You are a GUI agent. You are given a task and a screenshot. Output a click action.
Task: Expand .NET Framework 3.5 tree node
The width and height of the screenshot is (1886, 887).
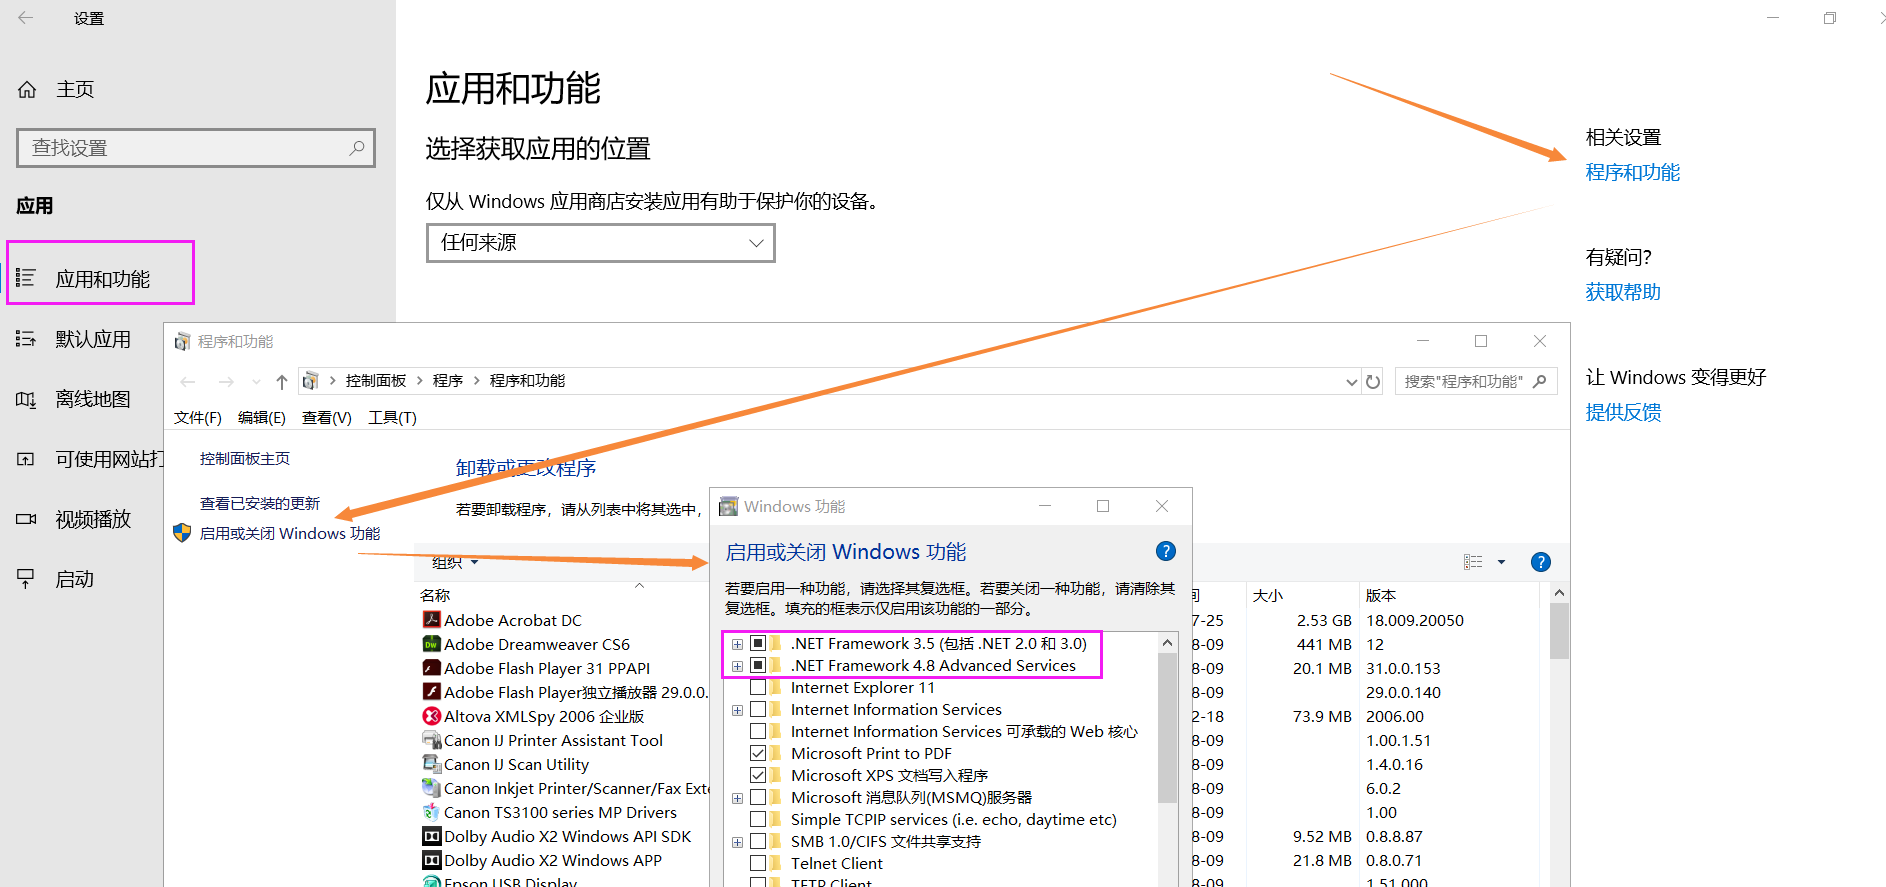click(x=737, y=644)
